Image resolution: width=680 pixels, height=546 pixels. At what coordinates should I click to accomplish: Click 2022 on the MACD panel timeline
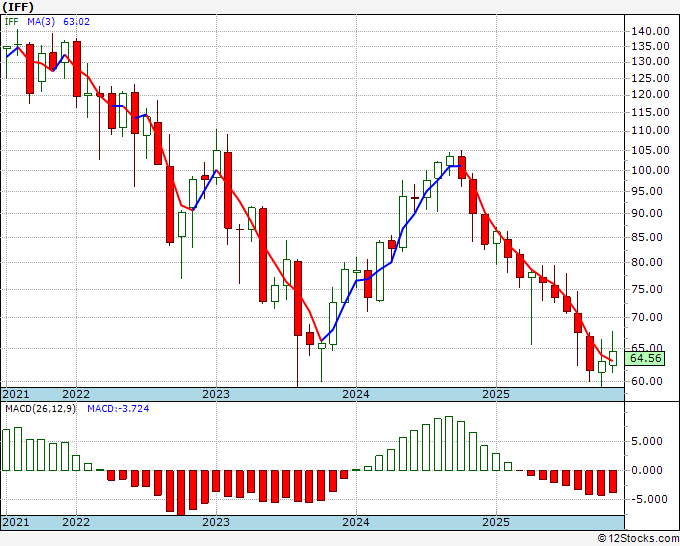(x=76, y=522)
